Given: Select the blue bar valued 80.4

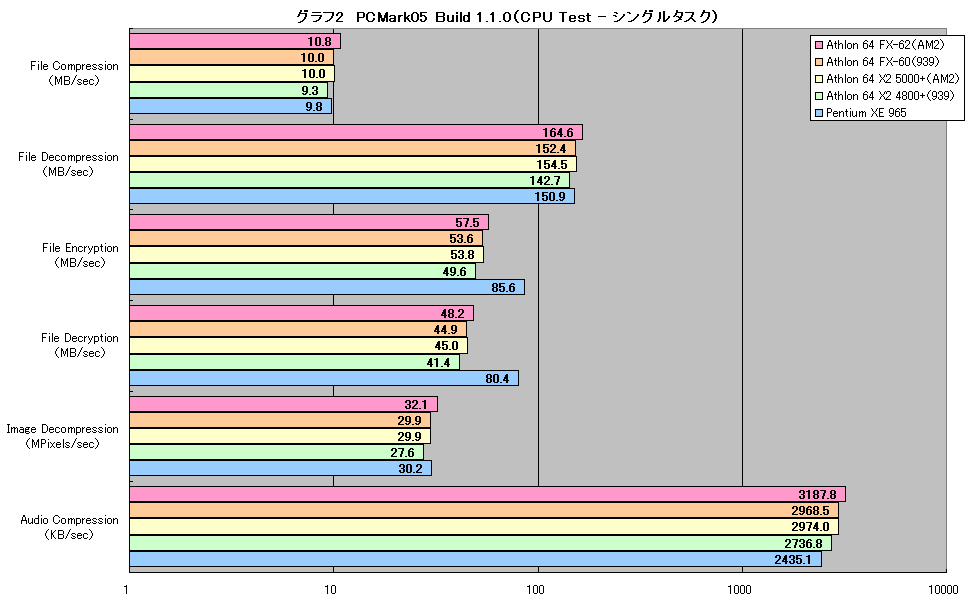Looking at the screenshot, I should [324, 378].
